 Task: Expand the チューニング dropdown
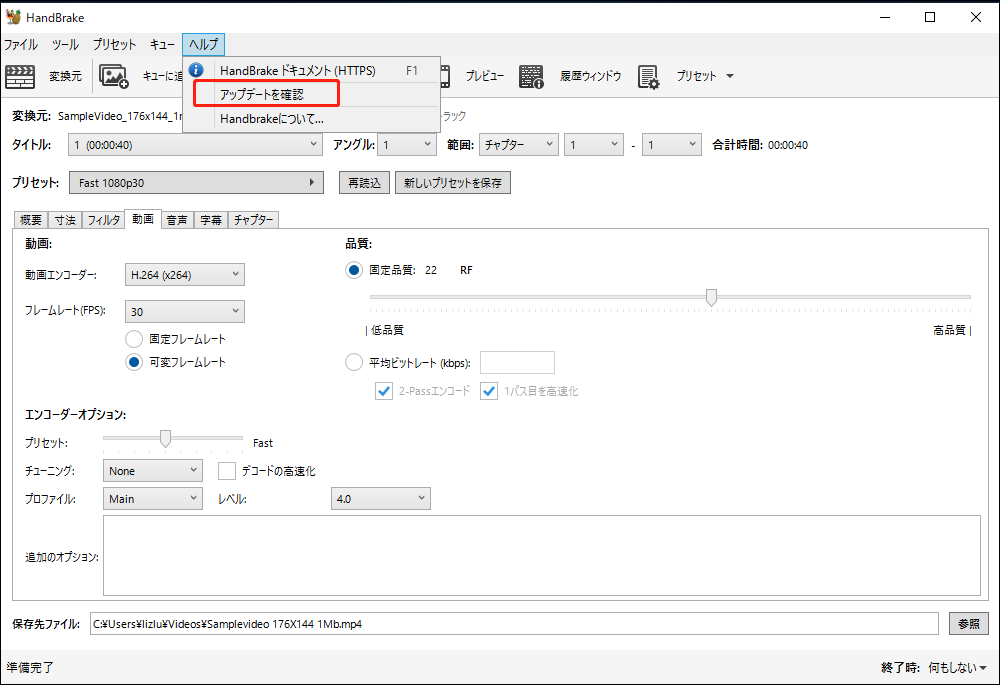click(152, 470)
